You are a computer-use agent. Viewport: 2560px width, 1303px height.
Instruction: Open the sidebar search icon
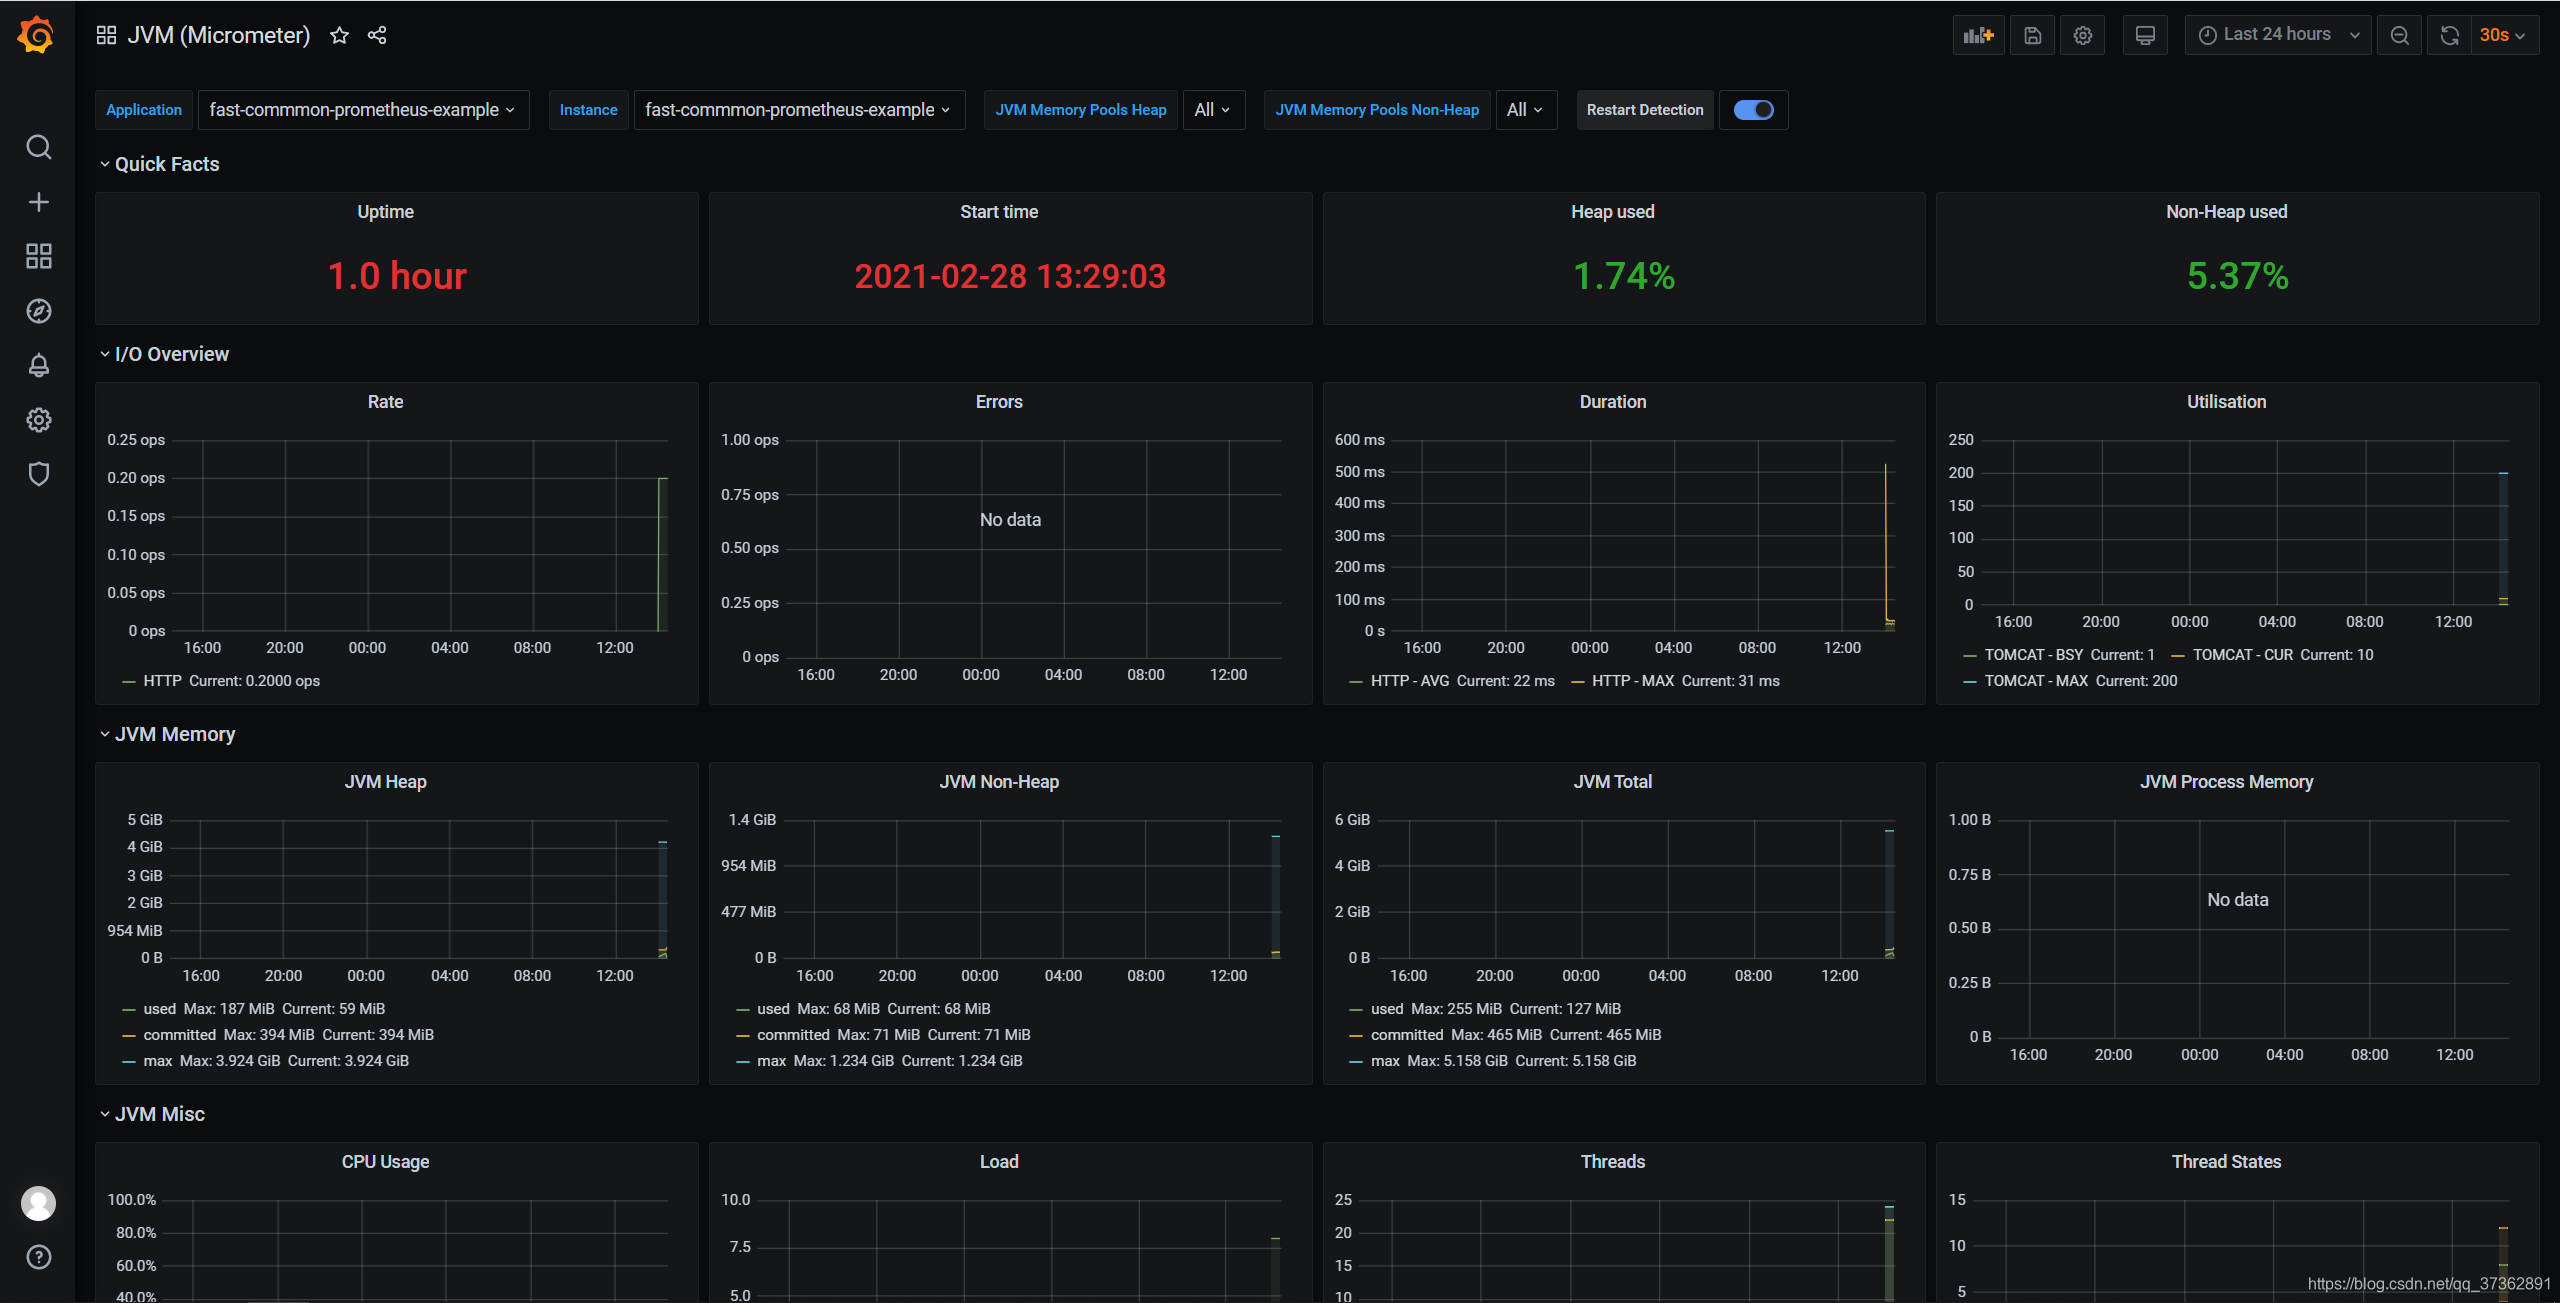click(x=38, y=147)
